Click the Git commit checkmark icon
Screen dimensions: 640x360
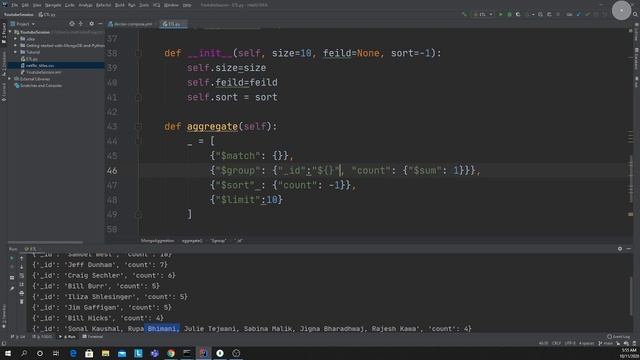click(587, 14)
